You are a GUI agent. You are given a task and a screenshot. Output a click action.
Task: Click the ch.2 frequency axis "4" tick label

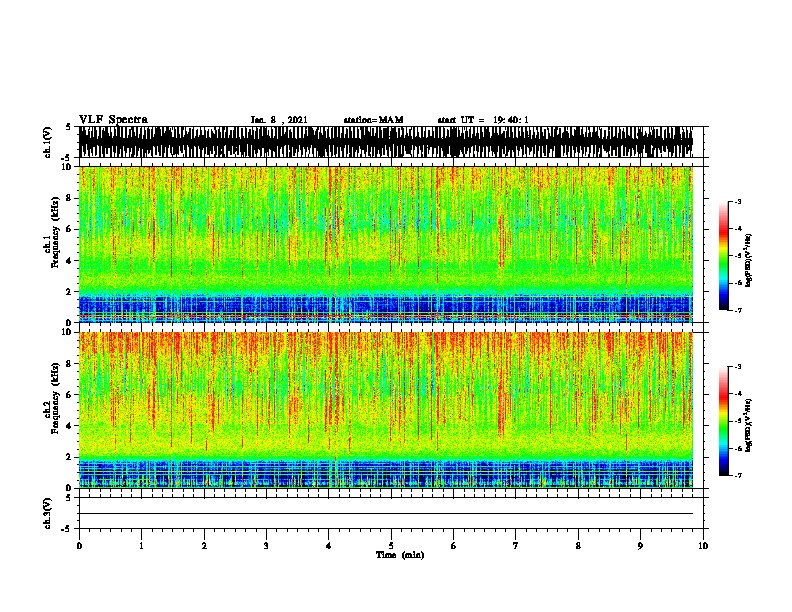70,426
